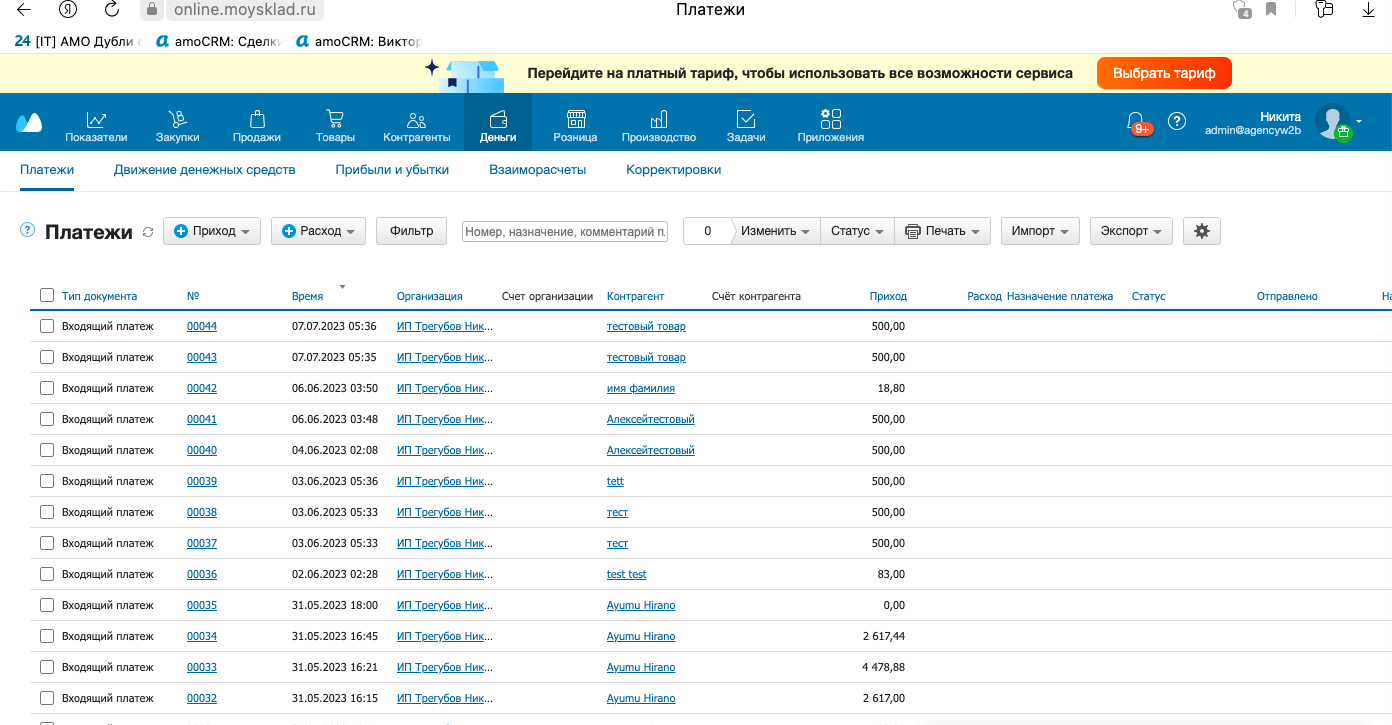Screen dimensions: 1392x725
Task: Check the row checkbox for payment 00039
Action: [47, 481]
